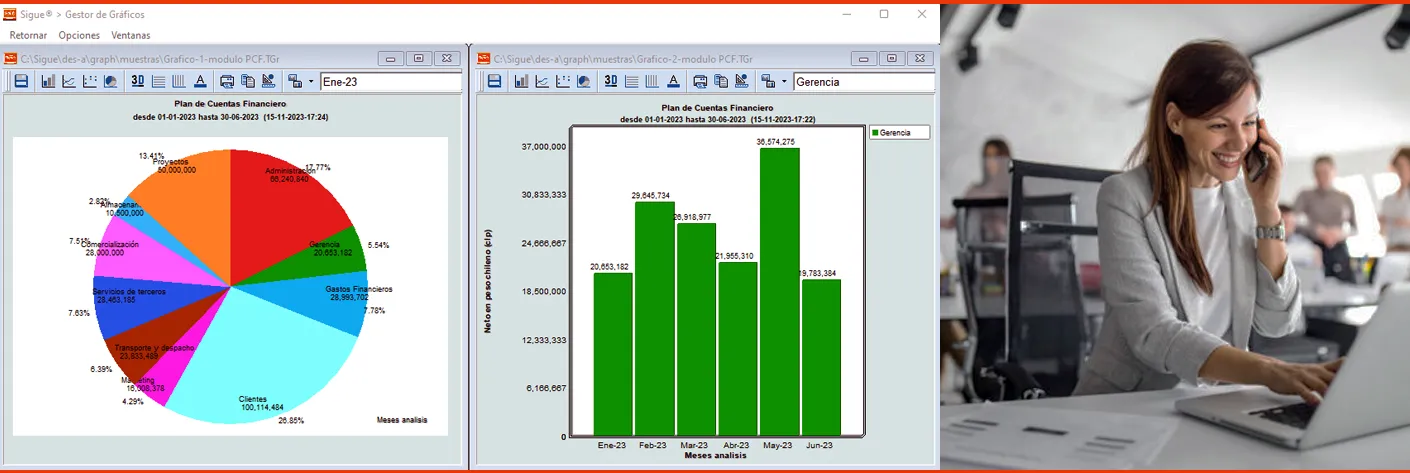Expand the dropdown arrow beside Gerencia field

point(784,81)
